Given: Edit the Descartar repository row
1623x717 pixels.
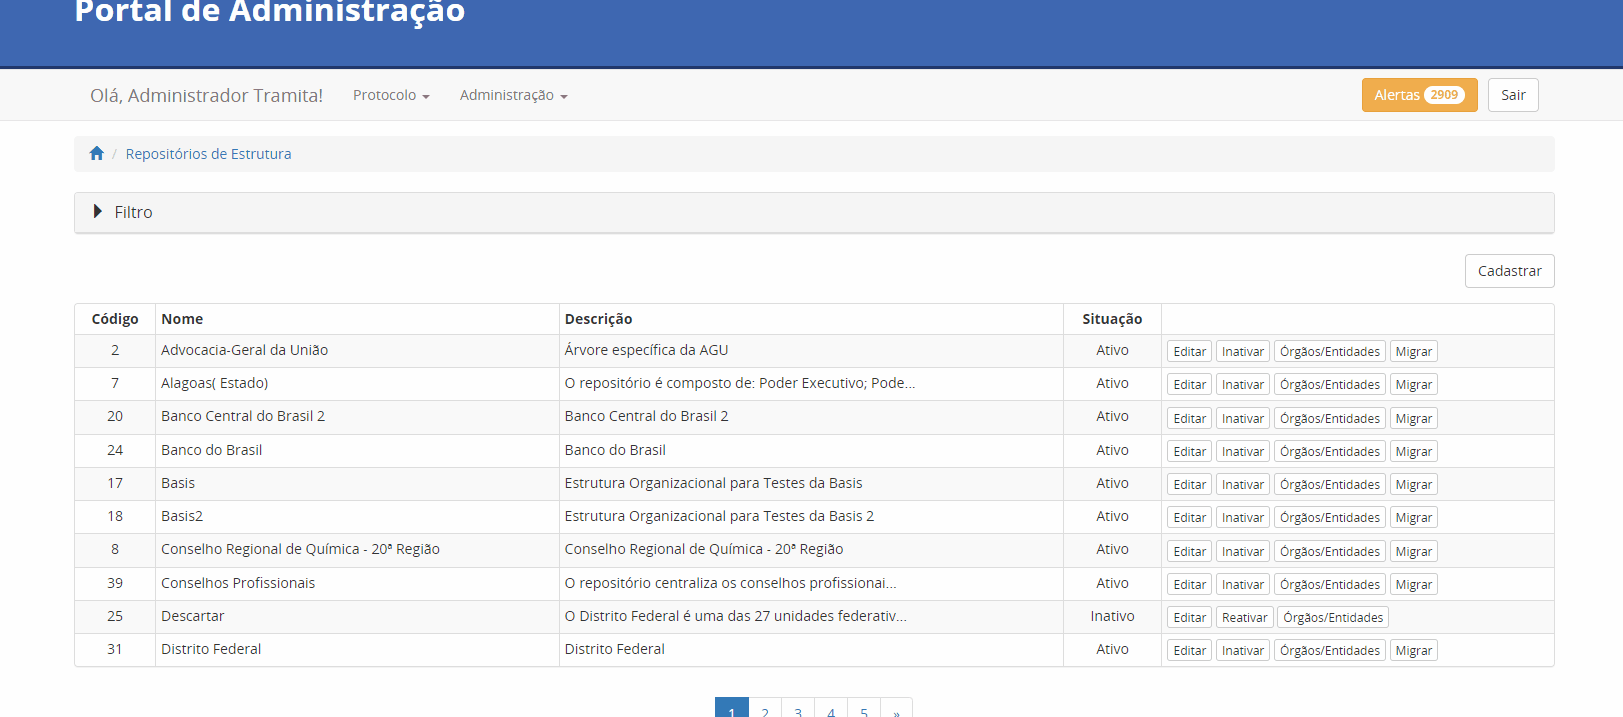Looking at the screenshot, I should point(1189,617).
